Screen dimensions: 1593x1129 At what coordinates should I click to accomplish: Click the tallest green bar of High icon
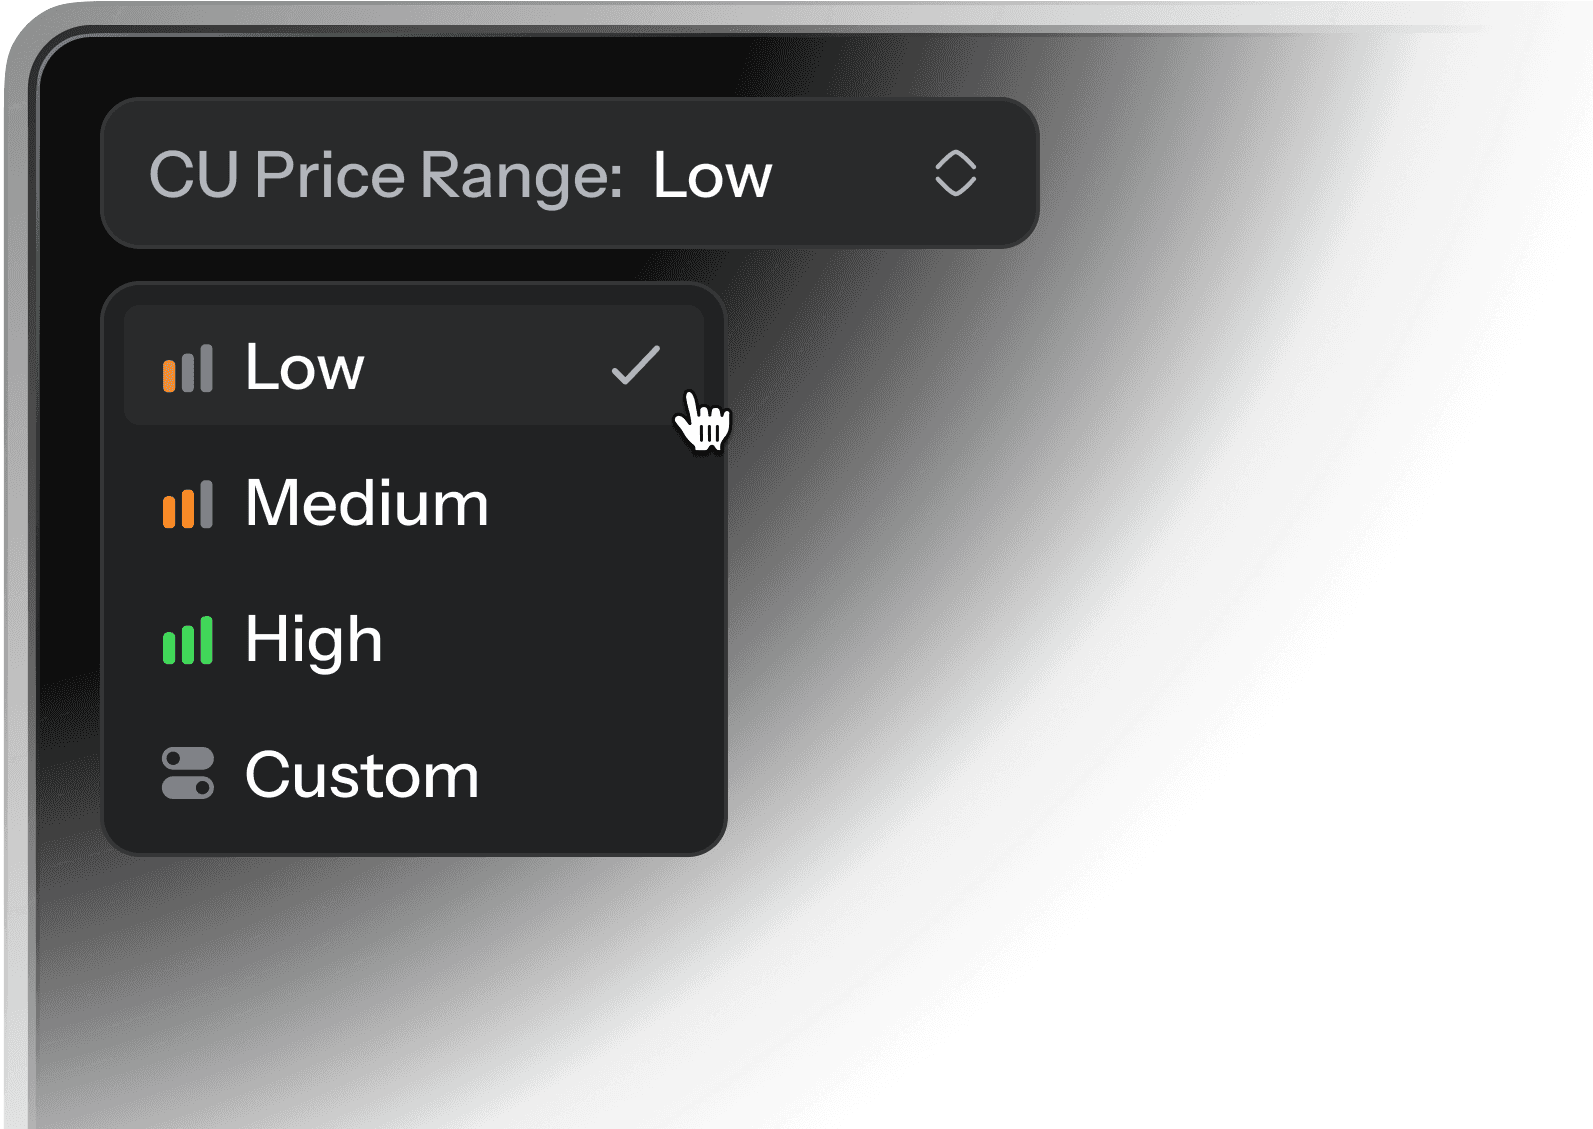(207, 640)
